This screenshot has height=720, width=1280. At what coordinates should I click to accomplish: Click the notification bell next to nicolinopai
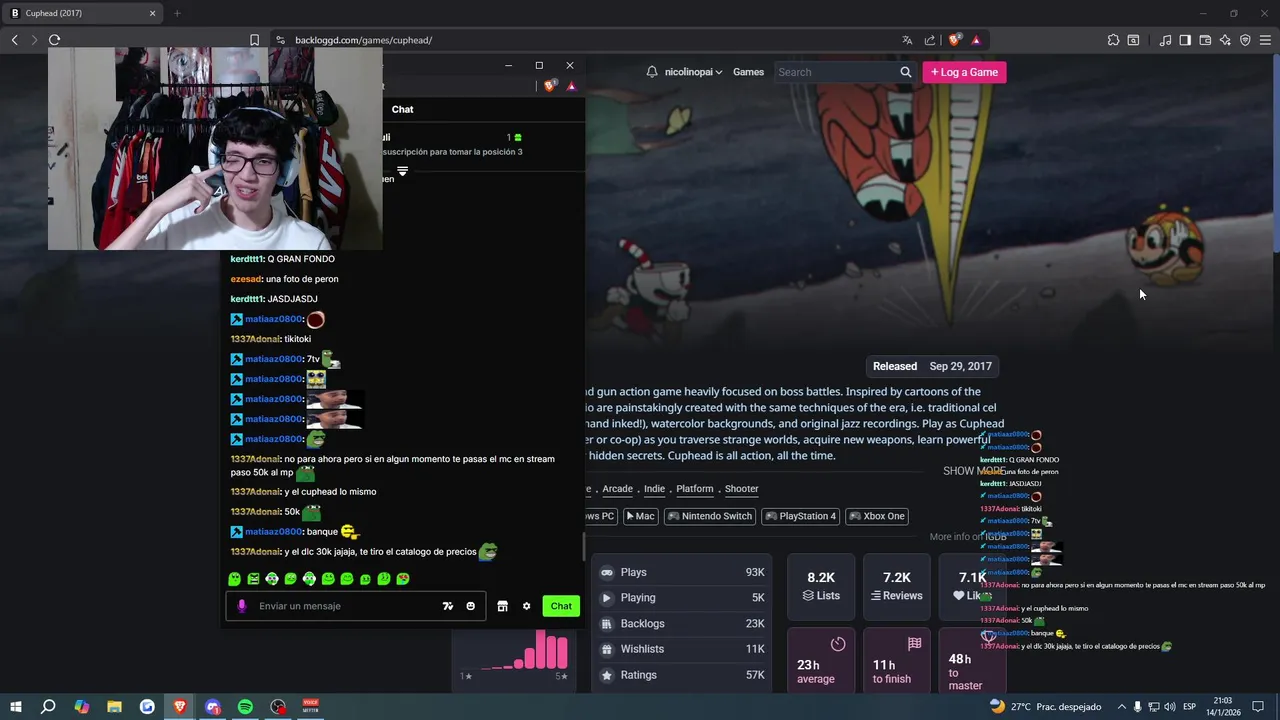point(652,72)
